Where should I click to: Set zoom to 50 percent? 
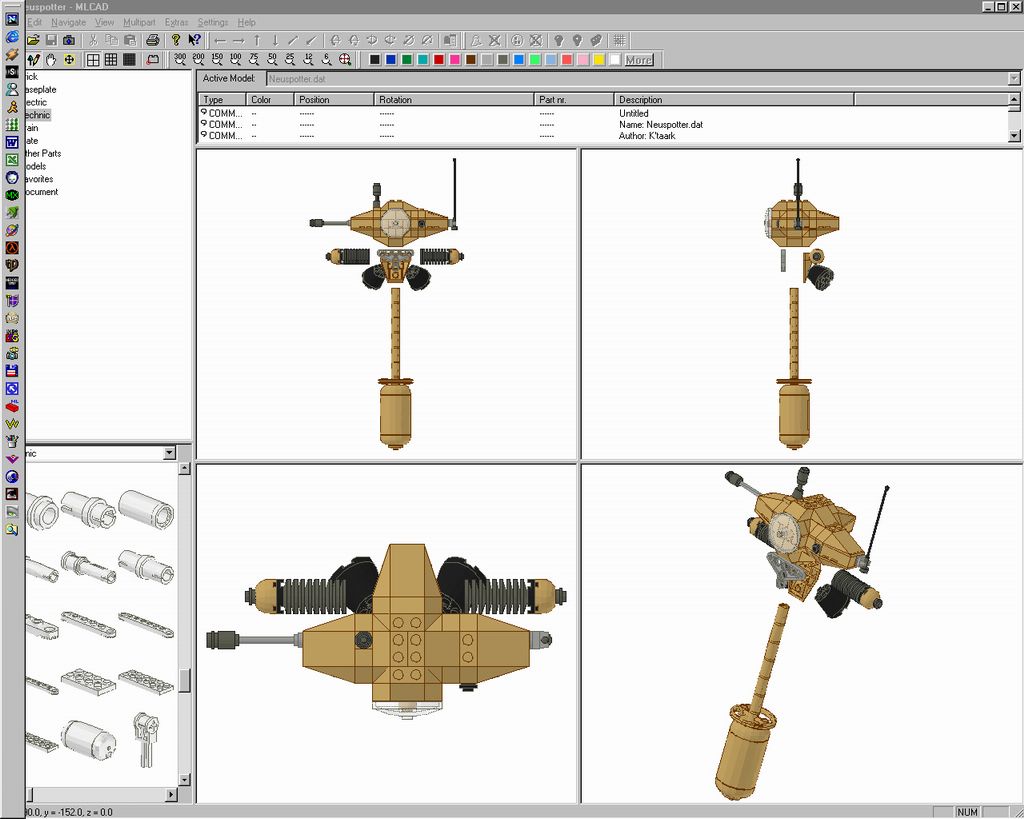coord(272,60)
